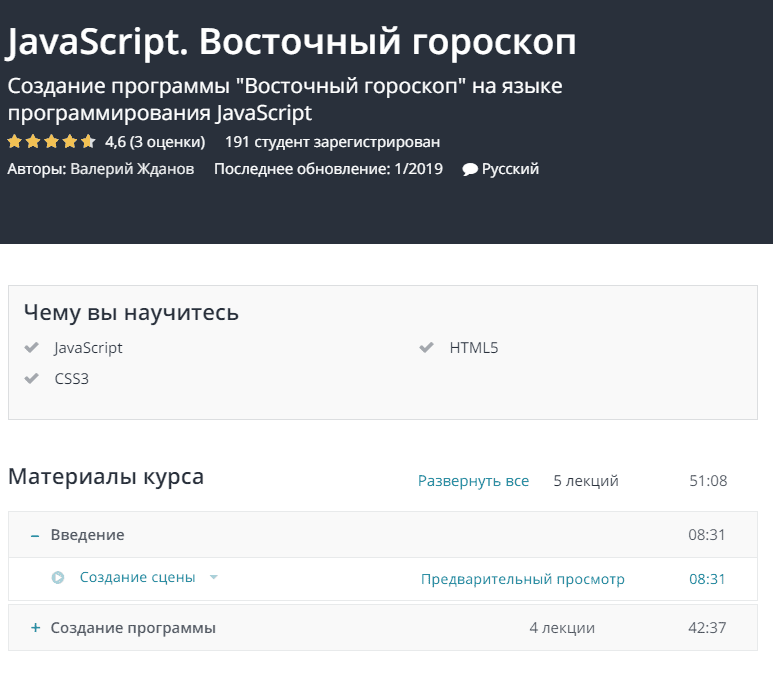This screenshot has width=773, height=673.
Task: Click the checkmark icon next to HTML5
Action: [x=427, y=348]
